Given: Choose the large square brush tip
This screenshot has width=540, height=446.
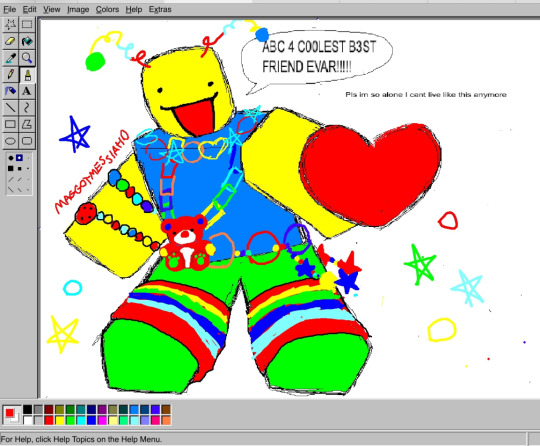Looking at the screenshot, I should 11,168.
